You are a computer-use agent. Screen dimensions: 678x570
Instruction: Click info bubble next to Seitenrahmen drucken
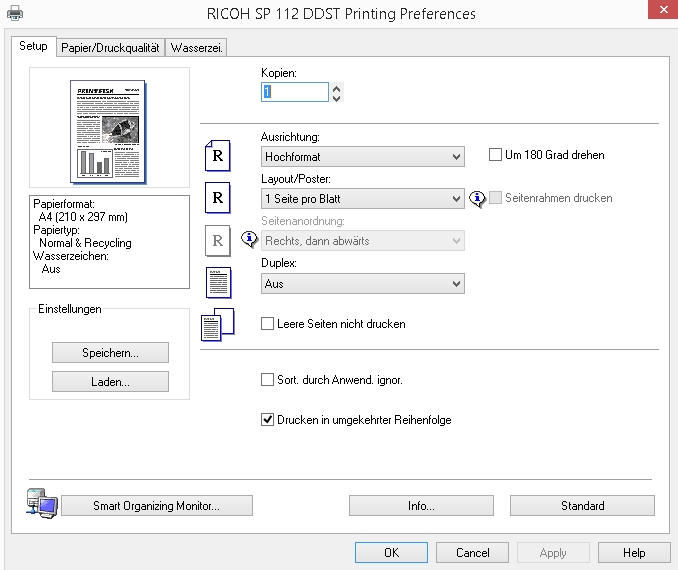click(x=477, y=199)
